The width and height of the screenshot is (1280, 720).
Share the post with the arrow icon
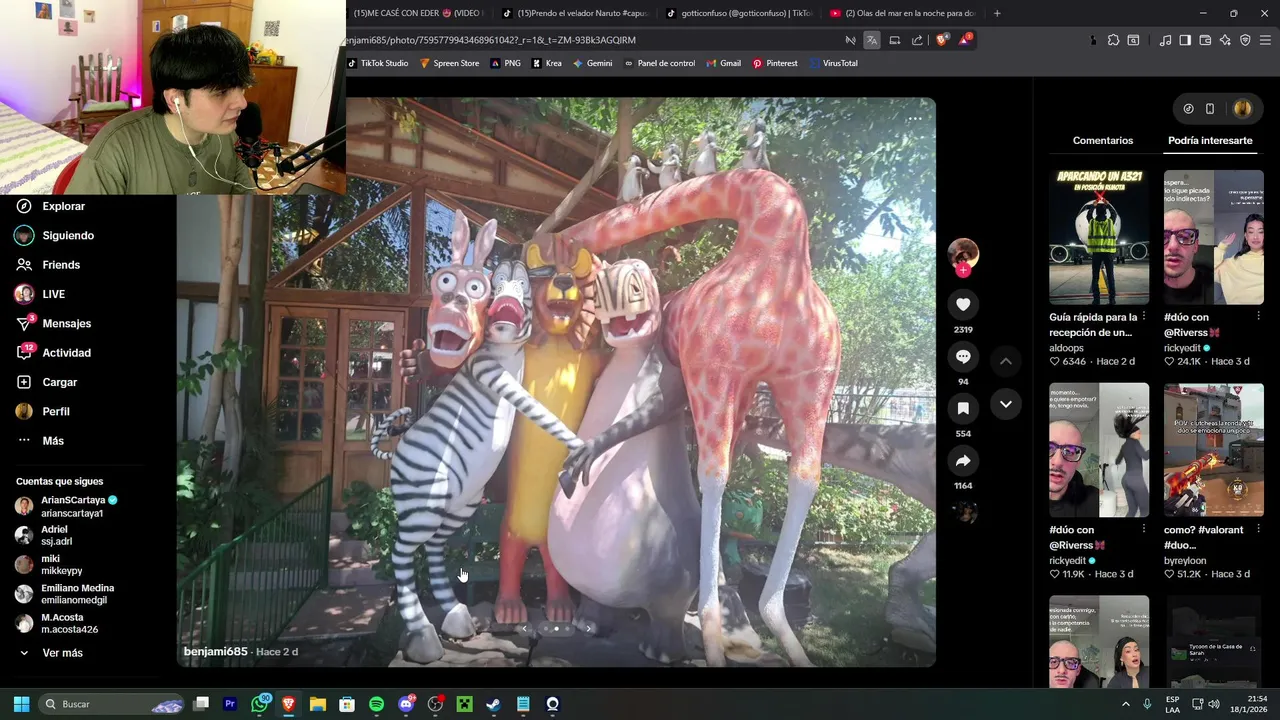[x=963, y=460]
